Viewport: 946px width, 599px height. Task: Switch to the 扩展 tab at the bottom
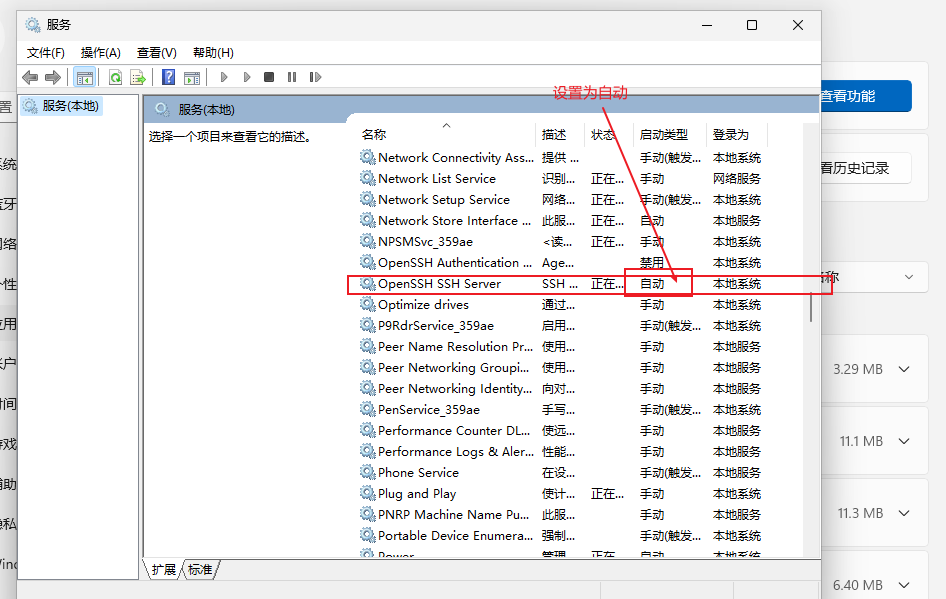click(x=164, y=569)
